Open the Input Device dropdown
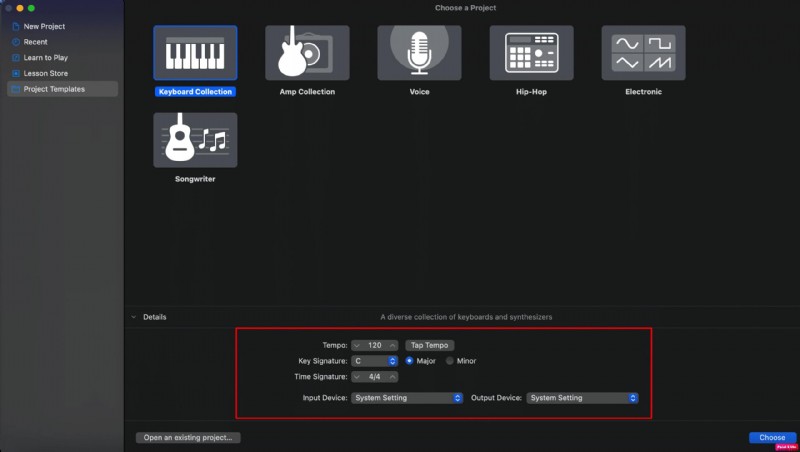The width and height of the screenshot is (800, 452). point(407,398)
